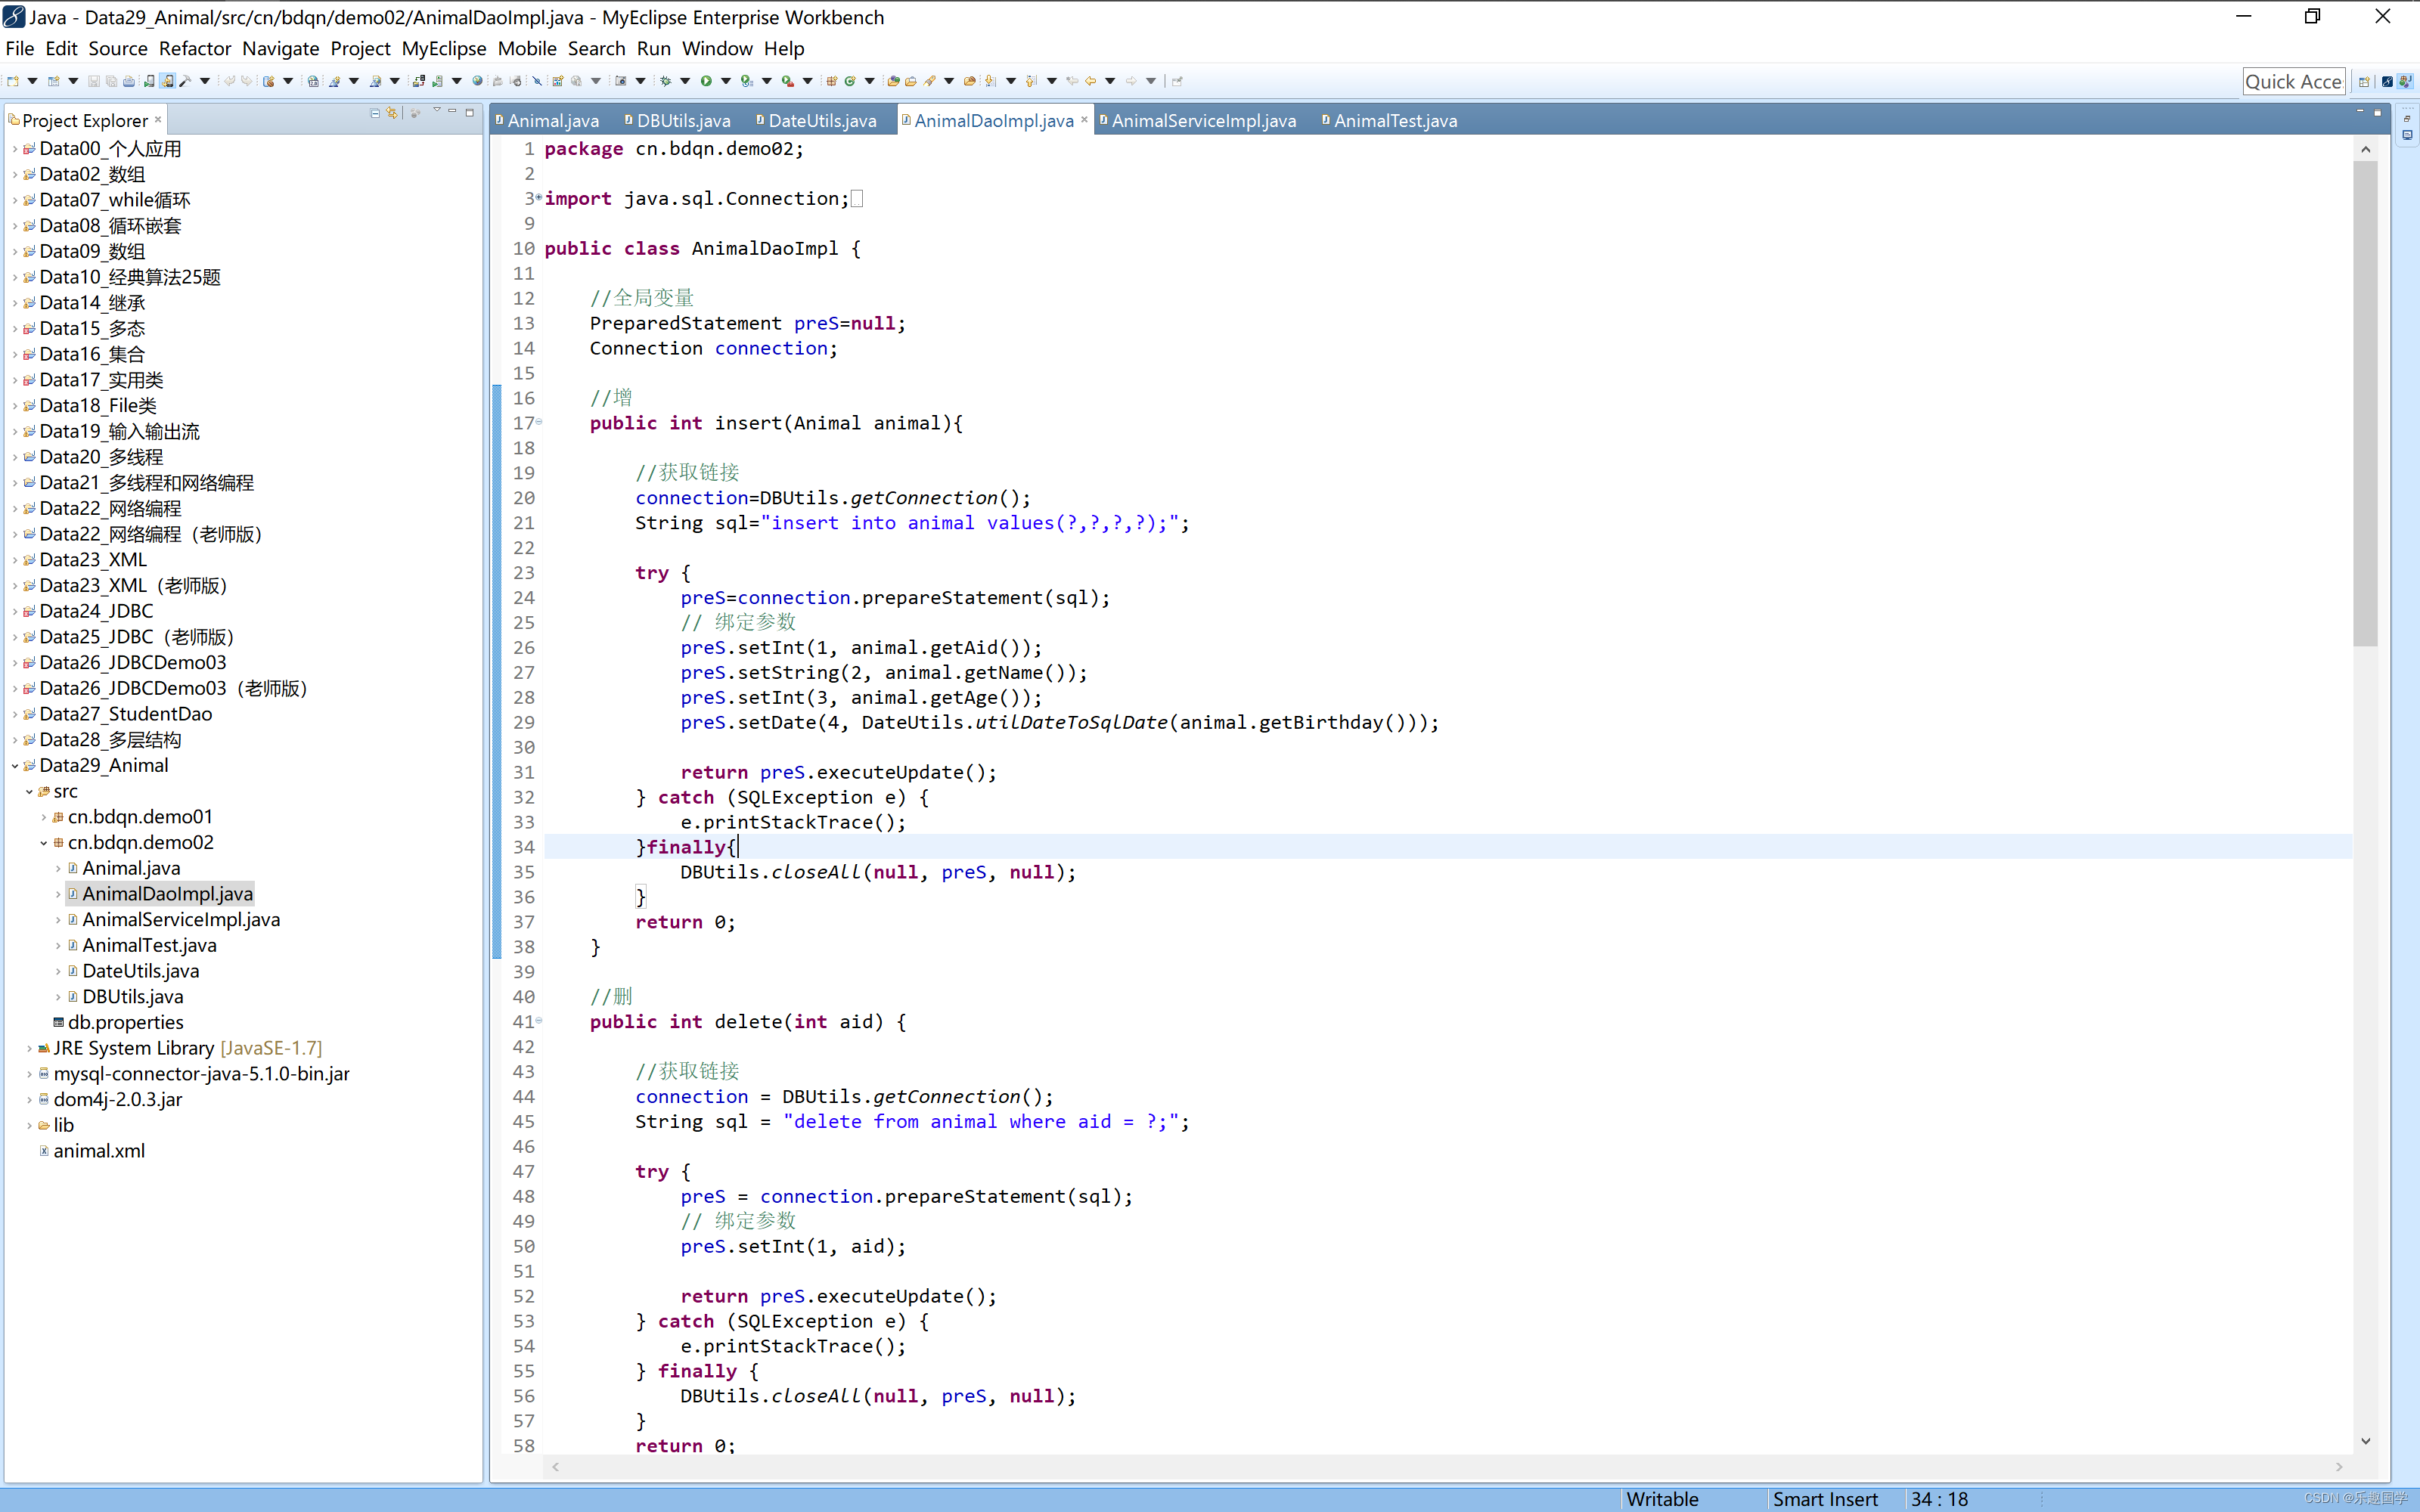
Task: Click the New Java Class toolbar icon
Action: pyautogui.click(x=849, y=81)
